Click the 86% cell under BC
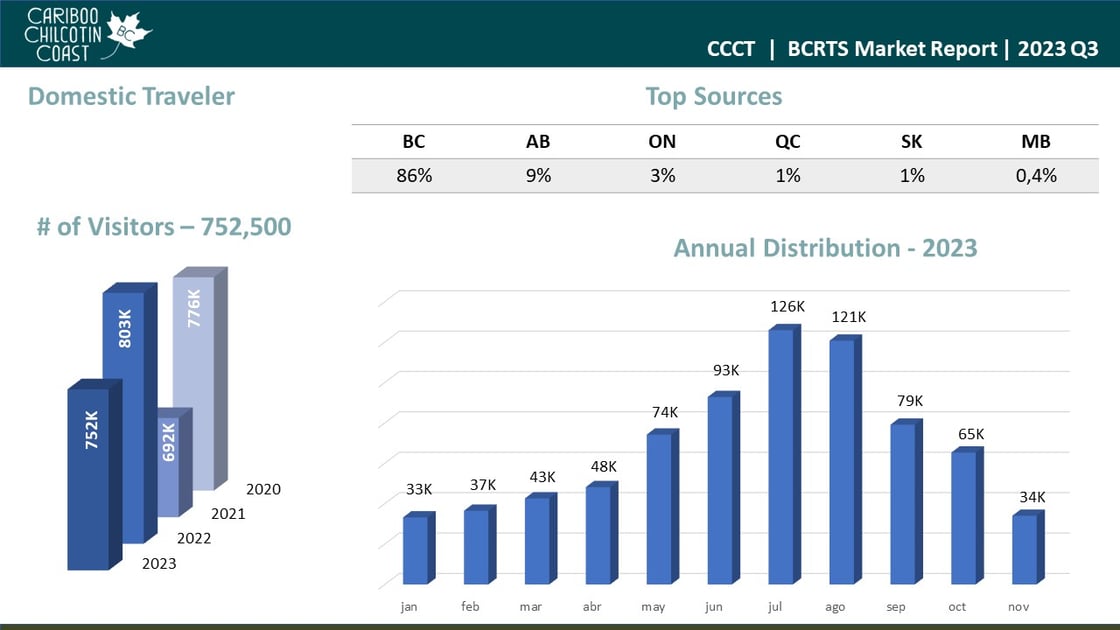Screen dimensions: 1120x630 click(x=412, y=175)
